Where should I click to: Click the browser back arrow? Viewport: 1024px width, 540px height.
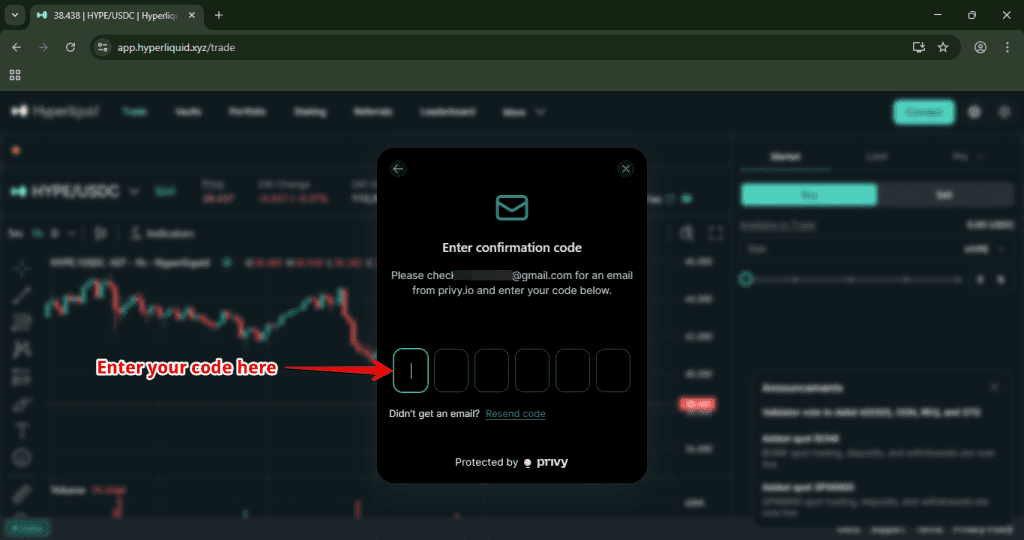[16, 47]
